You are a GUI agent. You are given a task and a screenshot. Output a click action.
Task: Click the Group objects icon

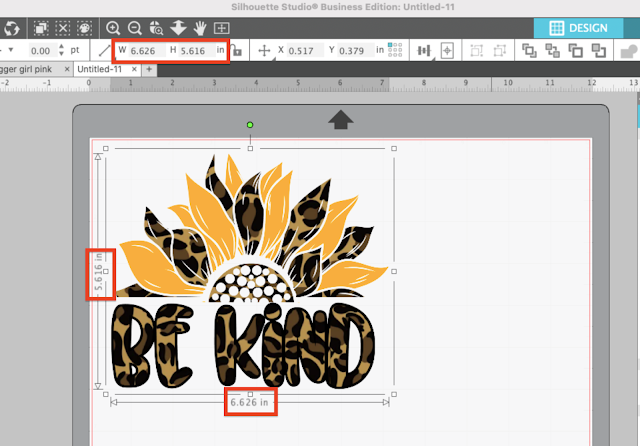click(476, 51)
